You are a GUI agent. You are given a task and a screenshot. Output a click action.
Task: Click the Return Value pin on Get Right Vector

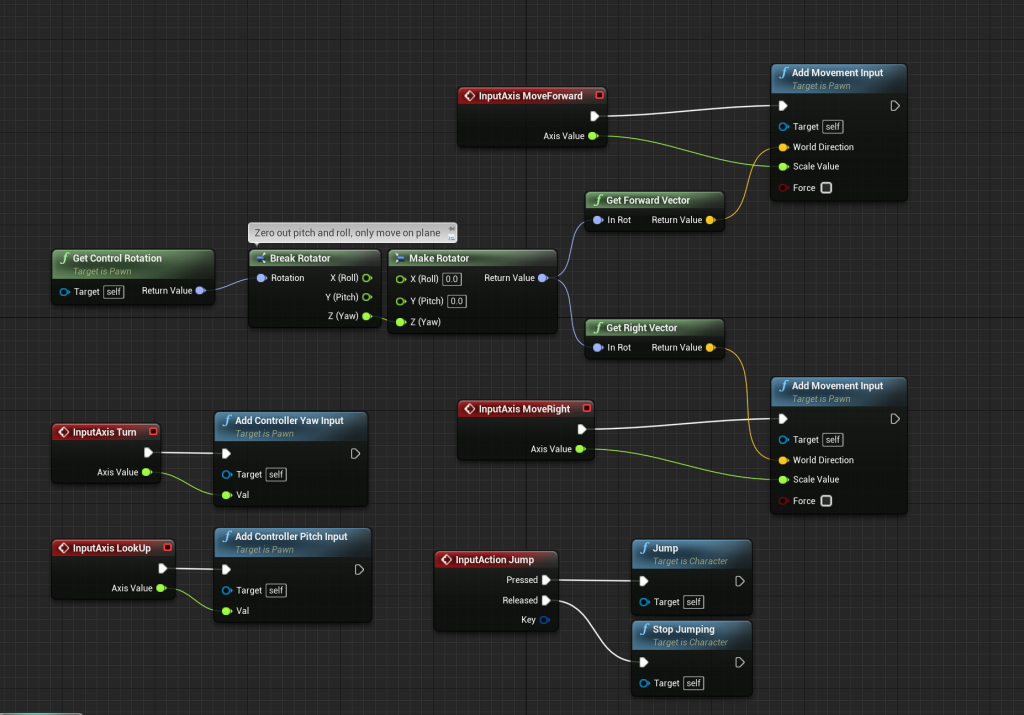click(710, 348)
